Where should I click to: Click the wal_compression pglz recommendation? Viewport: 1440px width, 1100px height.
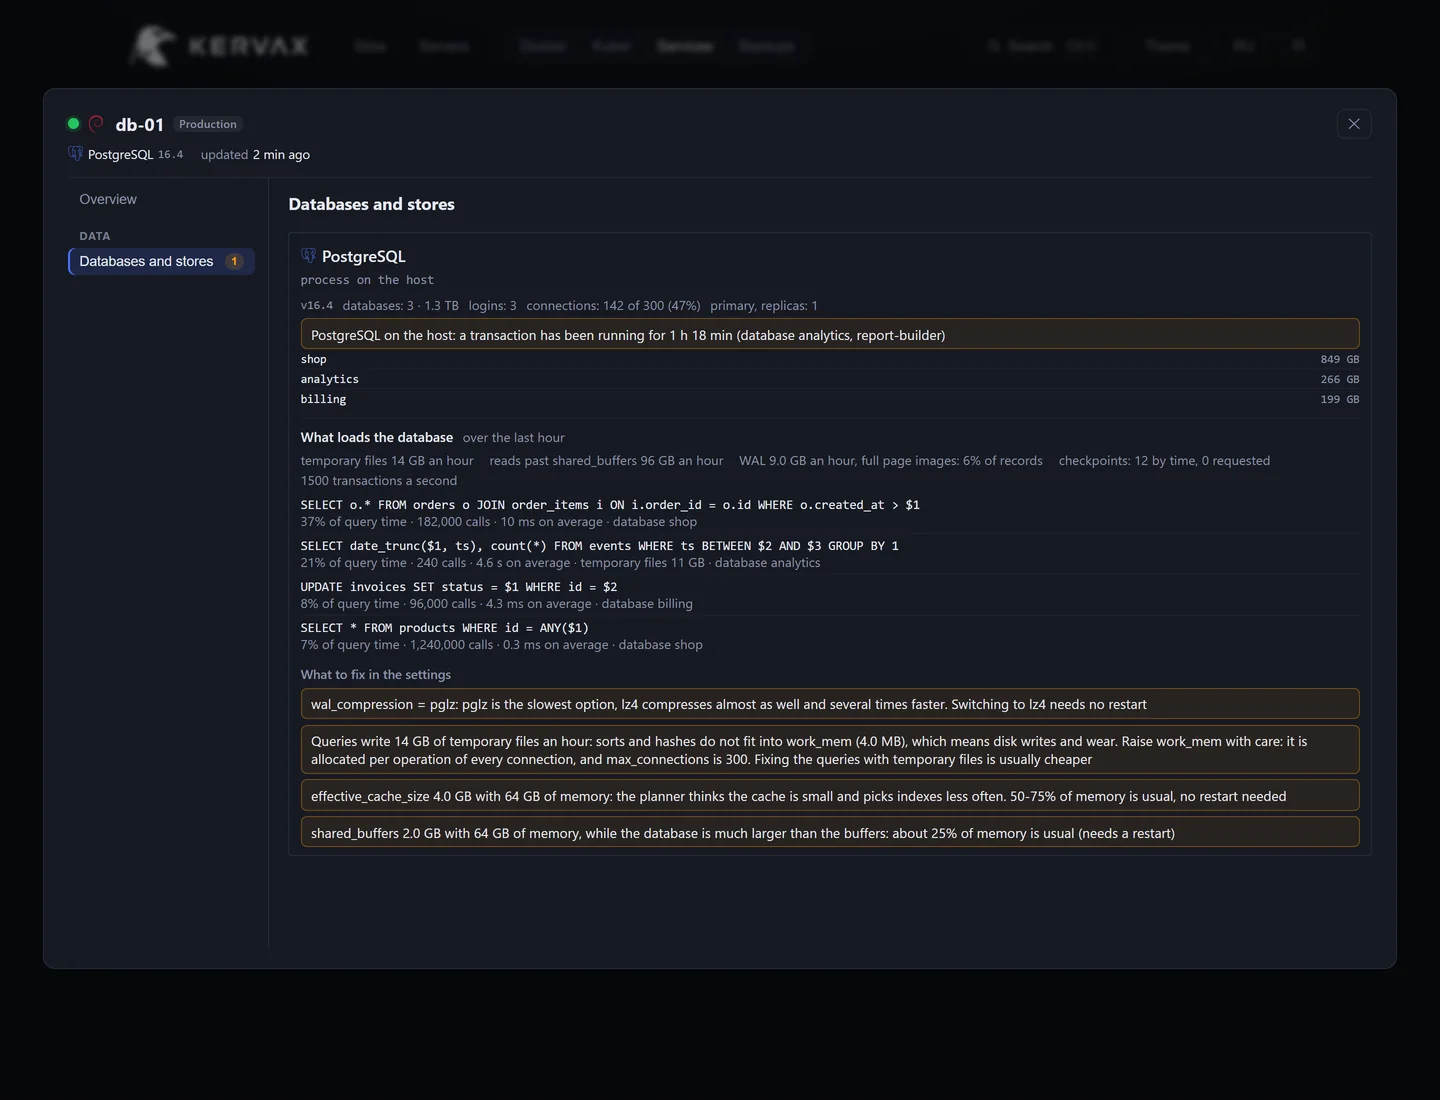[830, 704]
